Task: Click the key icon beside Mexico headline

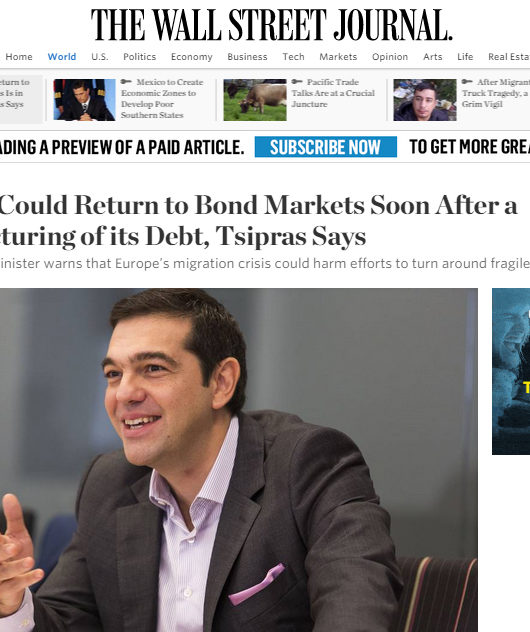Action: tap(126, 82)
